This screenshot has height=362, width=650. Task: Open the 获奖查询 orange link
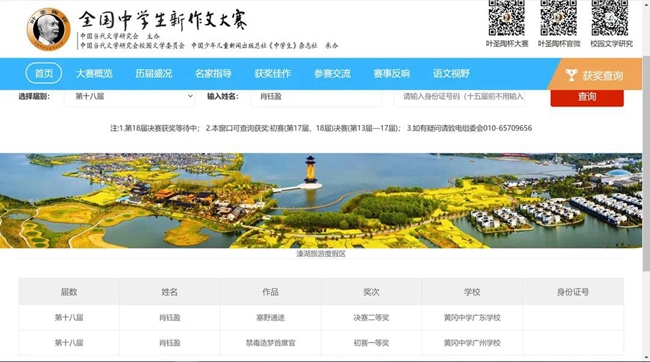pyautogui.click(x=595, y=75)
